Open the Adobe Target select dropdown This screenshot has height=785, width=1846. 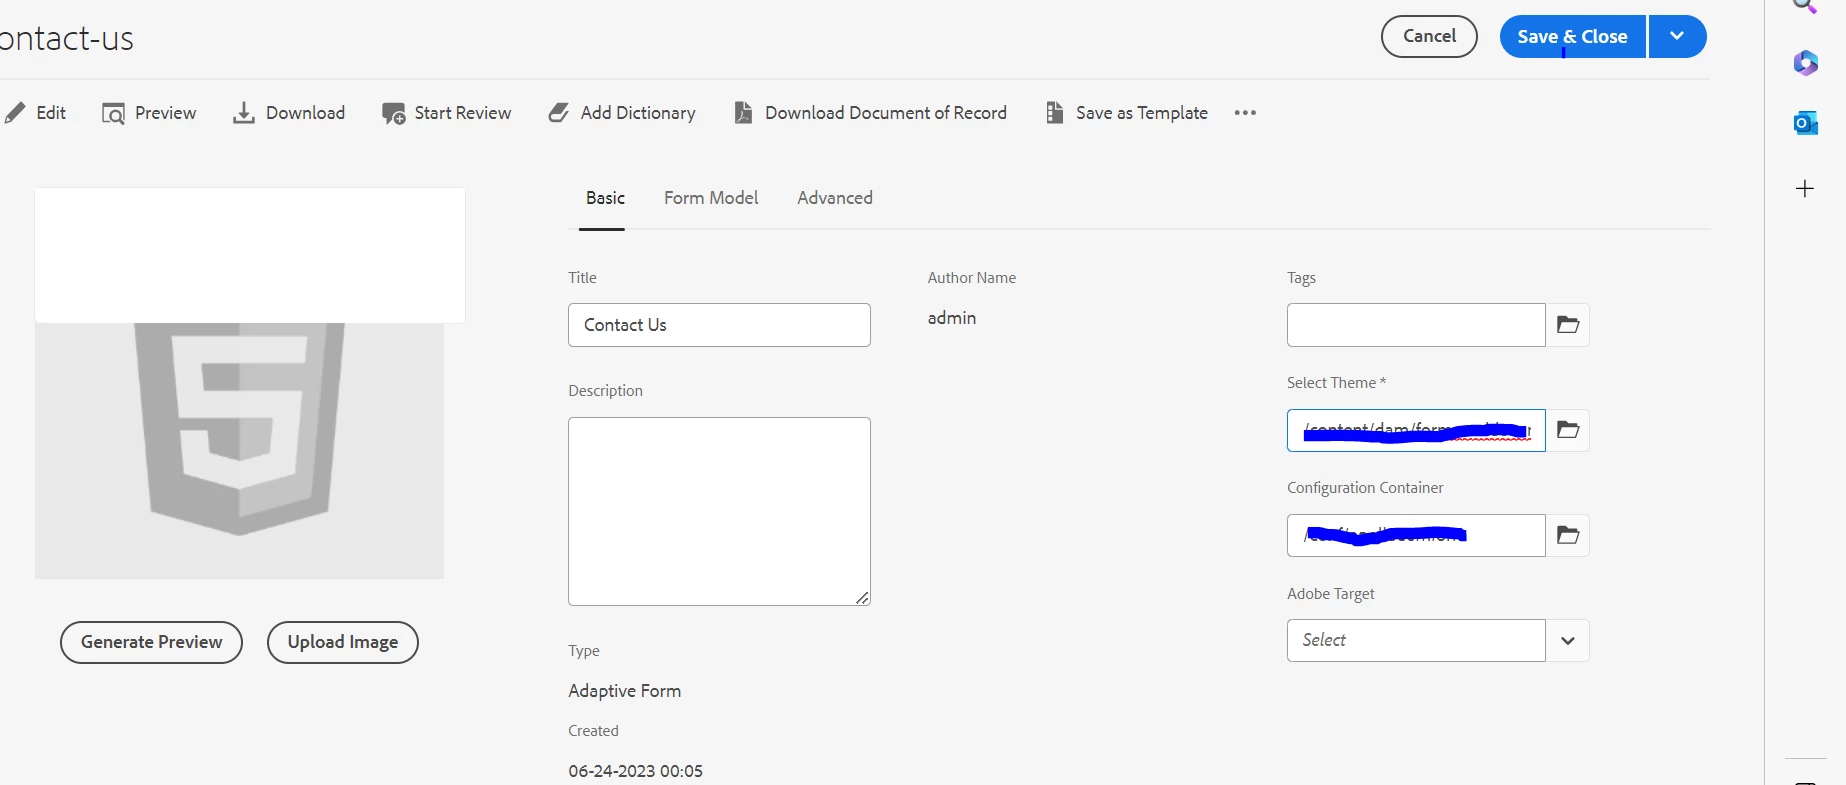[x=1416, y=640]
